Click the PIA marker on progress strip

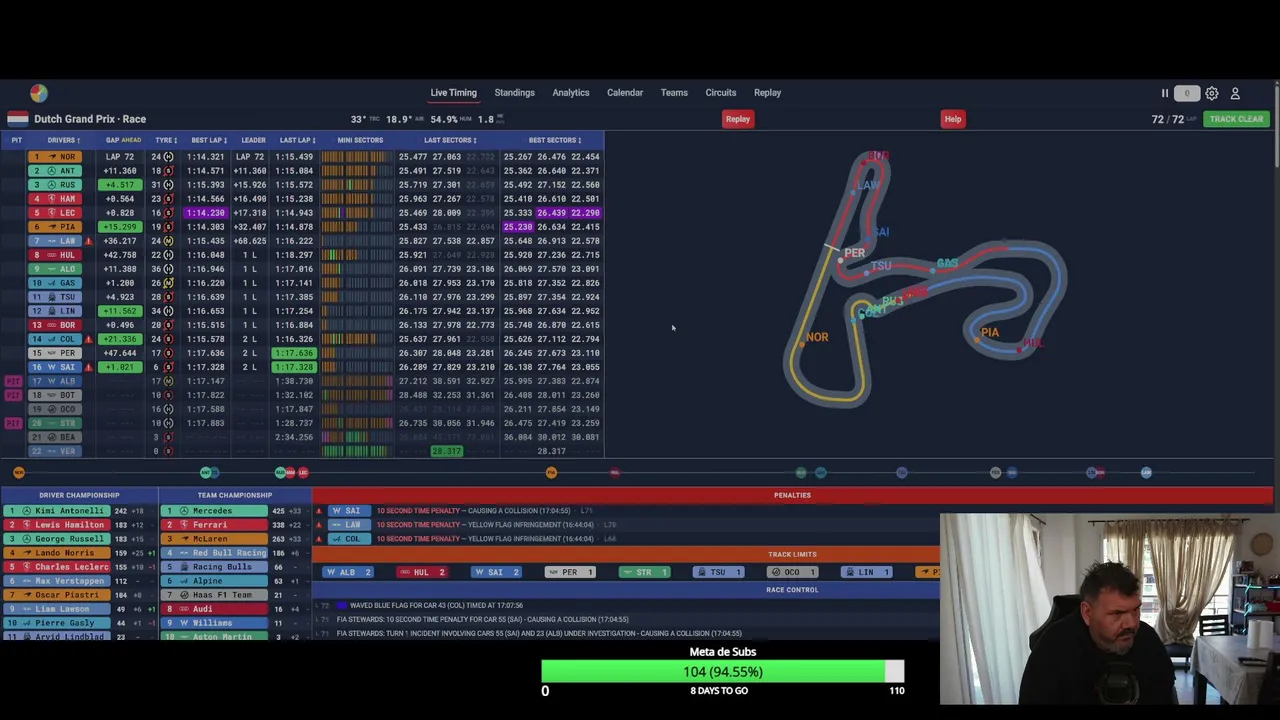[551, 472]
